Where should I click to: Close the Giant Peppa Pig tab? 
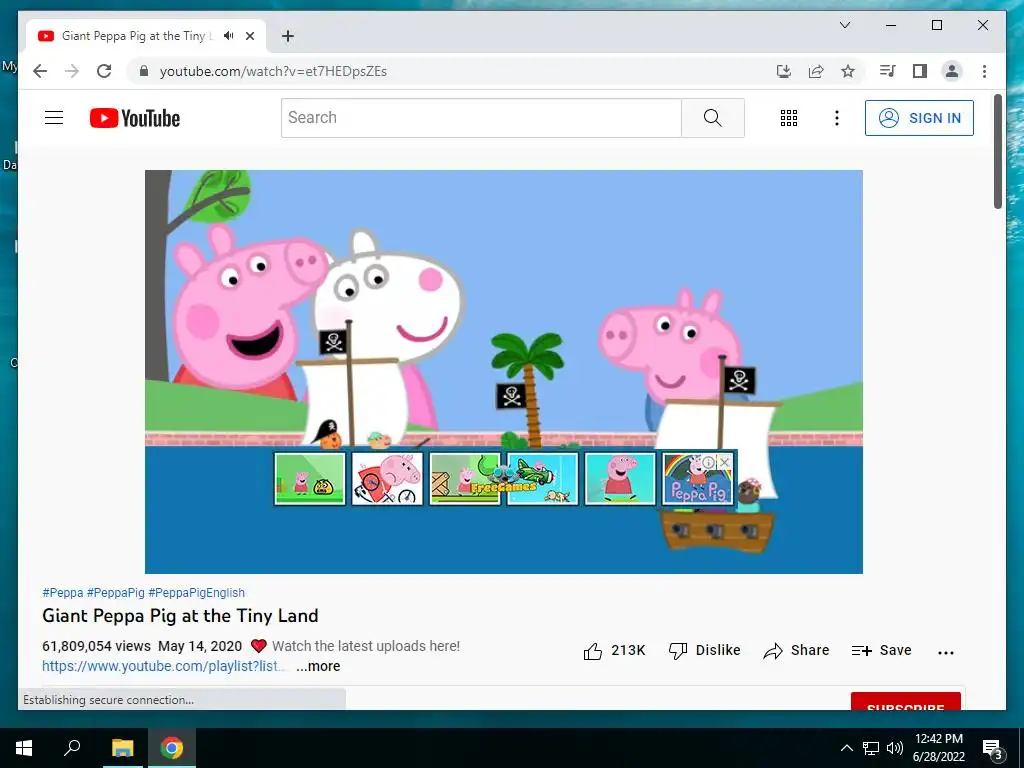250,36
